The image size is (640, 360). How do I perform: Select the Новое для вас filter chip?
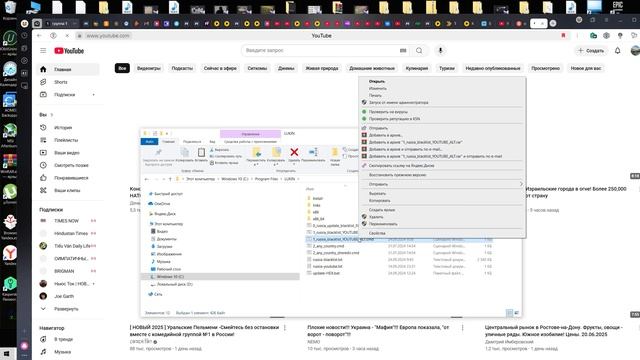(x=586, y=68)
